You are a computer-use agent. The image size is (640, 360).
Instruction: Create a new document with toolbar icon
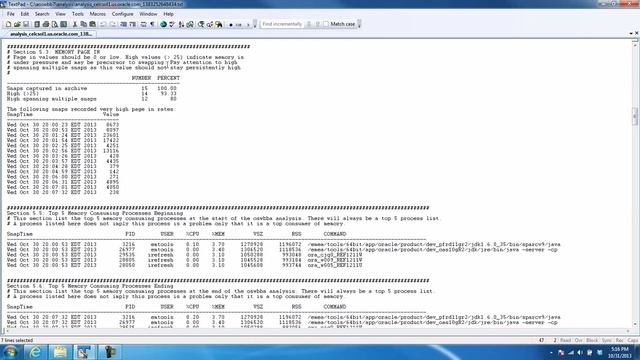pyautogui.click(x=8, y=24)
